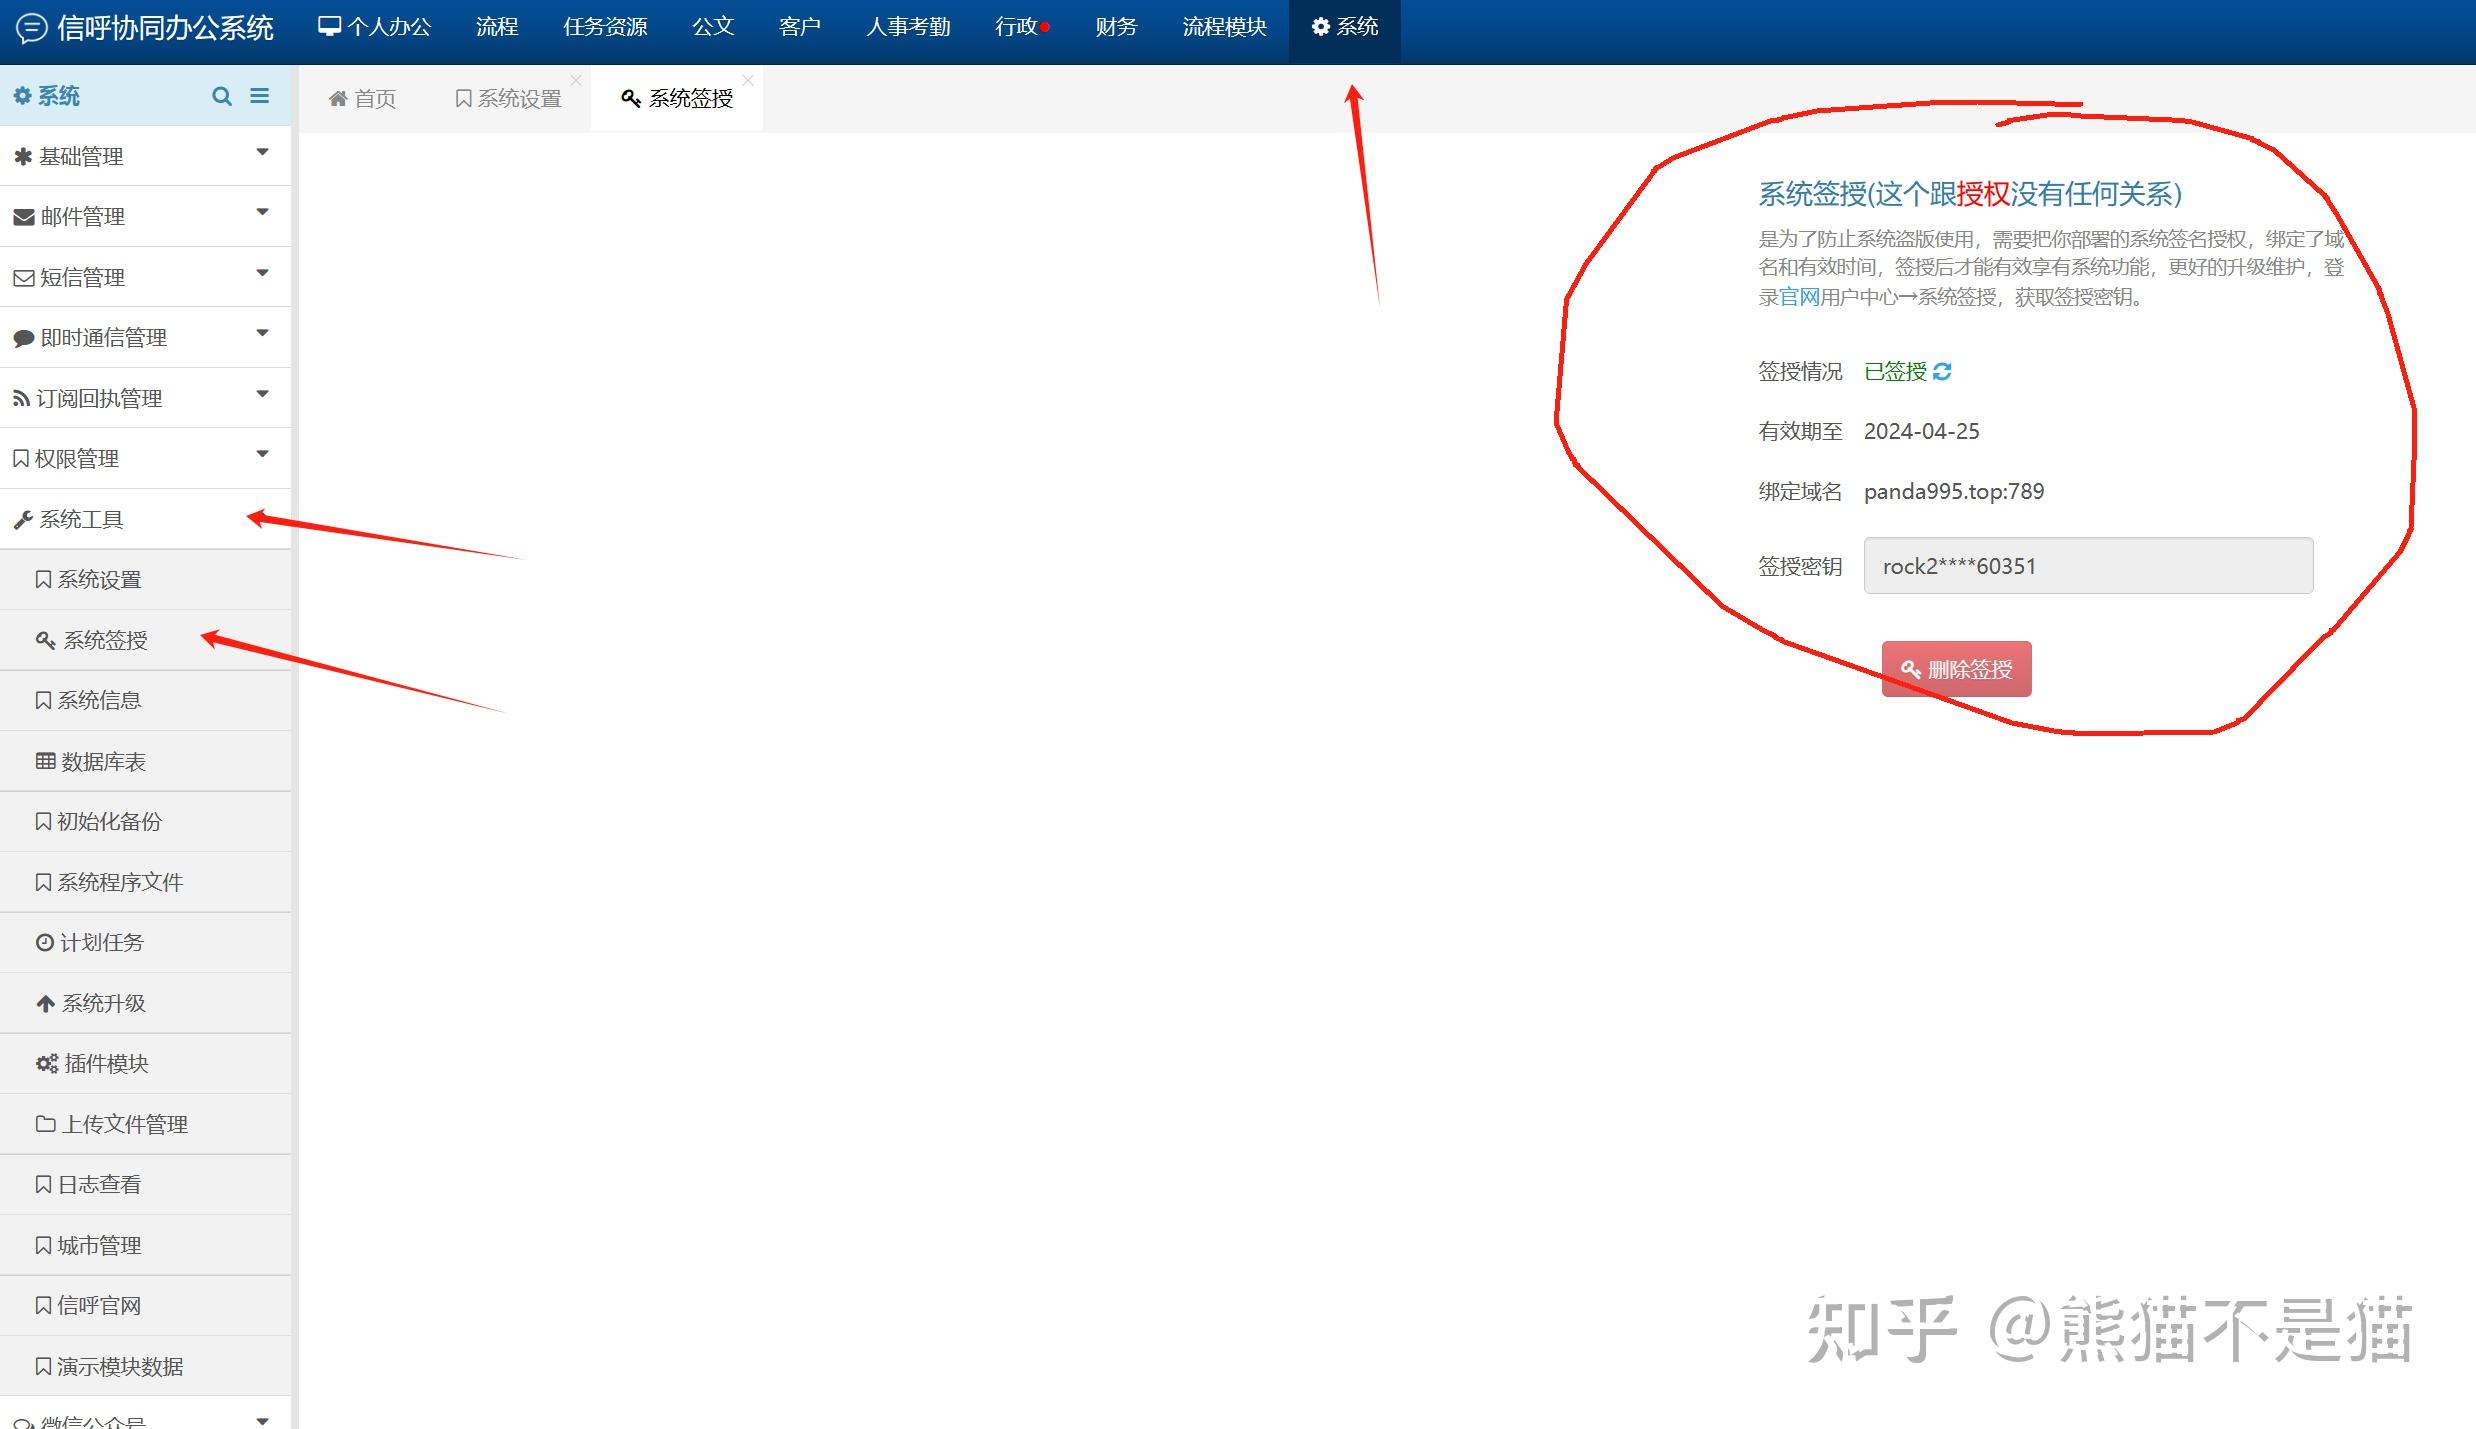Open the 系统 gear menu in top navigation
The width and height of the screenshot is (2476, 1429).
pyautogui.click(x=1345, y=27)
